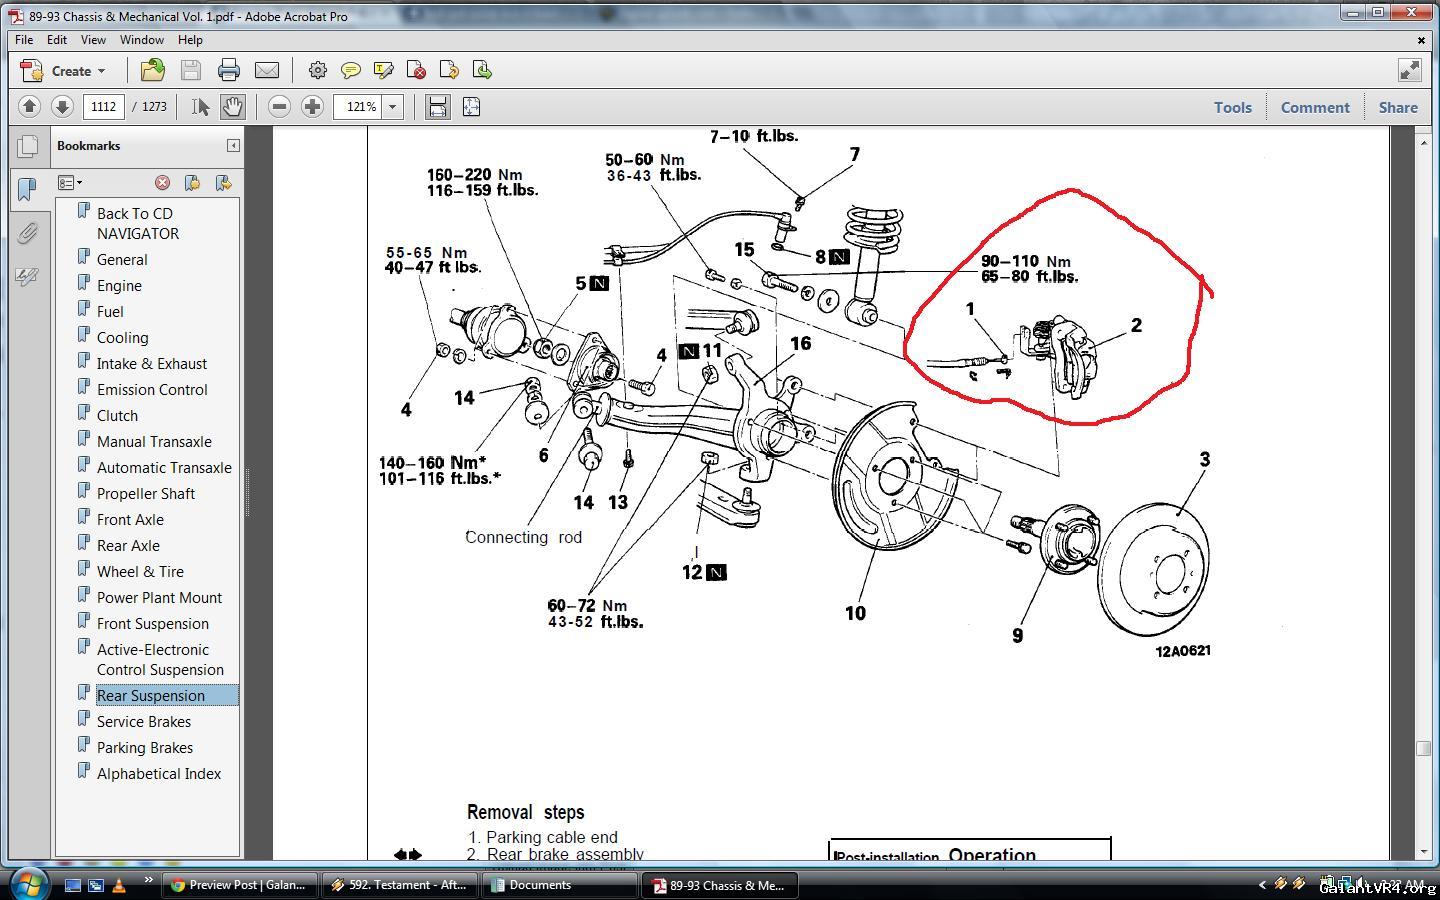Add a sticky note comment

point(350,70)
